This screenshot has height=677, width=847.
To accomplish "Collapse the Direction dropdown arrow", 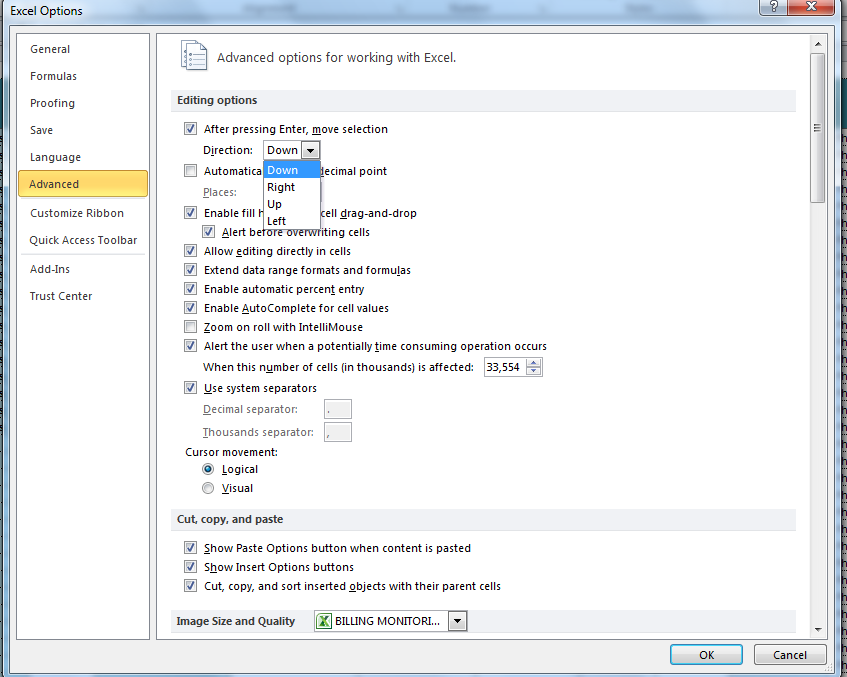I will tap(311, 150).
